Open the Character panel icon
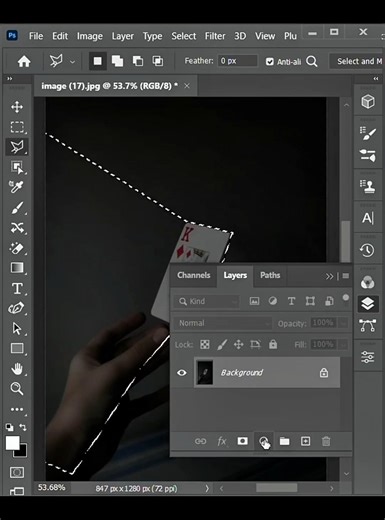Image resolution: width=385 pixels, height=520 pixels. [x=368, y=218]
